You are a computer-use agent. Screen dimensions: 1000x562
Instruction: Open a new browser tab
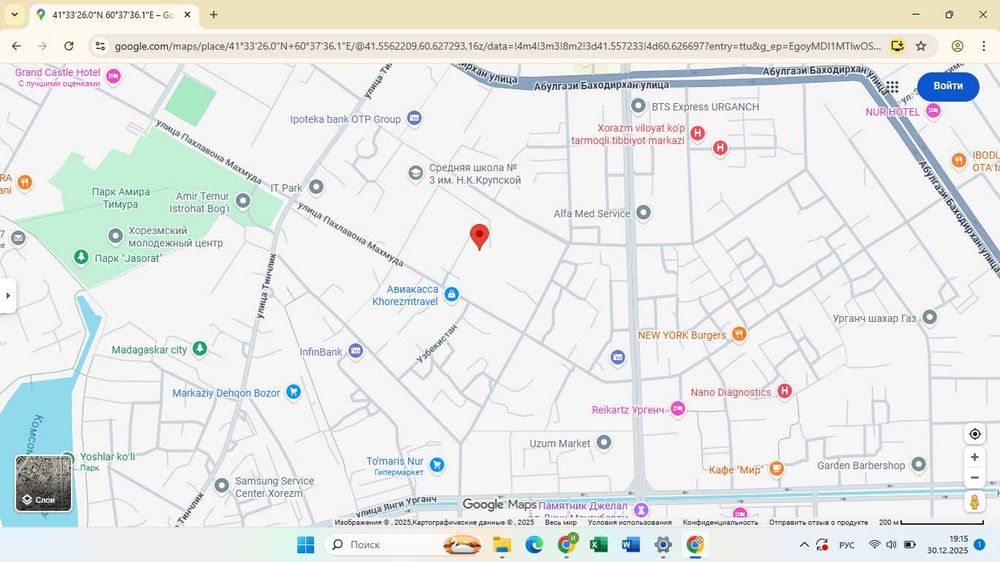point(214,14)
